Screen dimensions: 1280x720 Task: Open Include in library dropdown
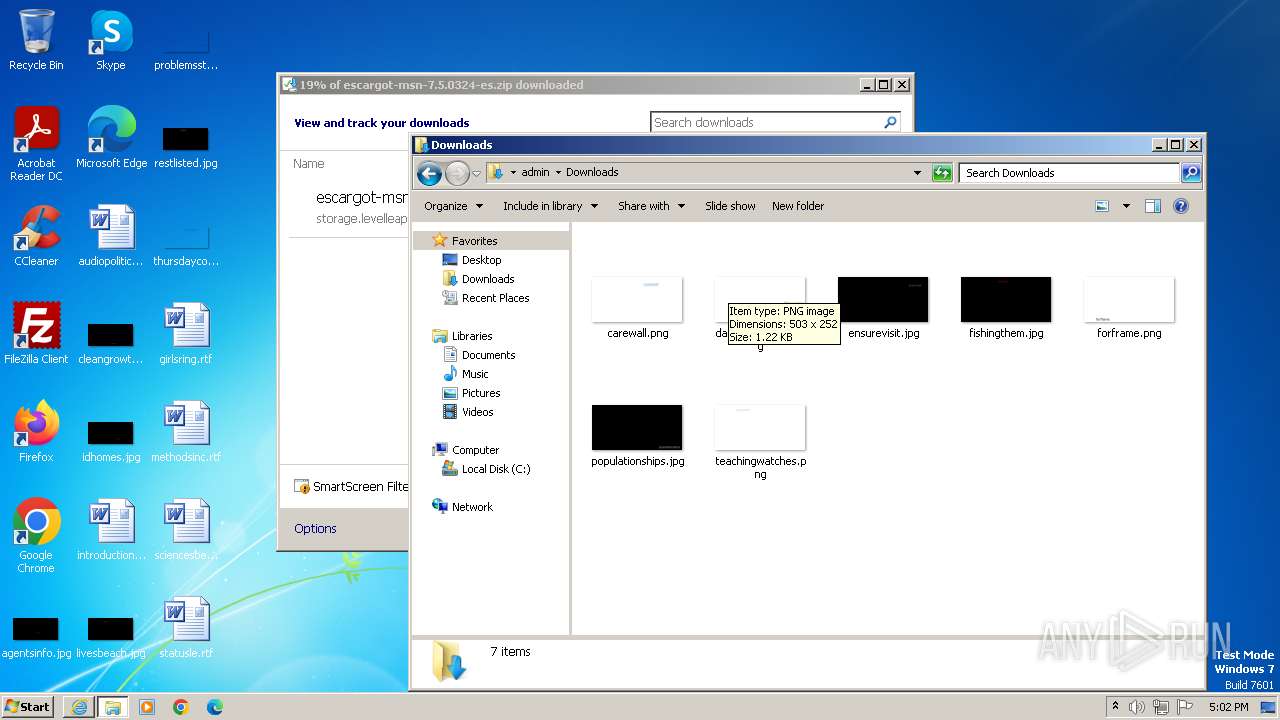(x=551, y=206)
